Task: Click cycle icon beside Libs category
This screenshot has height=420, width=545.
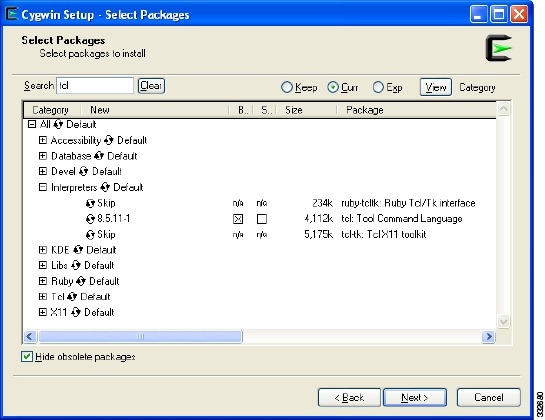Action: point(76,265)
